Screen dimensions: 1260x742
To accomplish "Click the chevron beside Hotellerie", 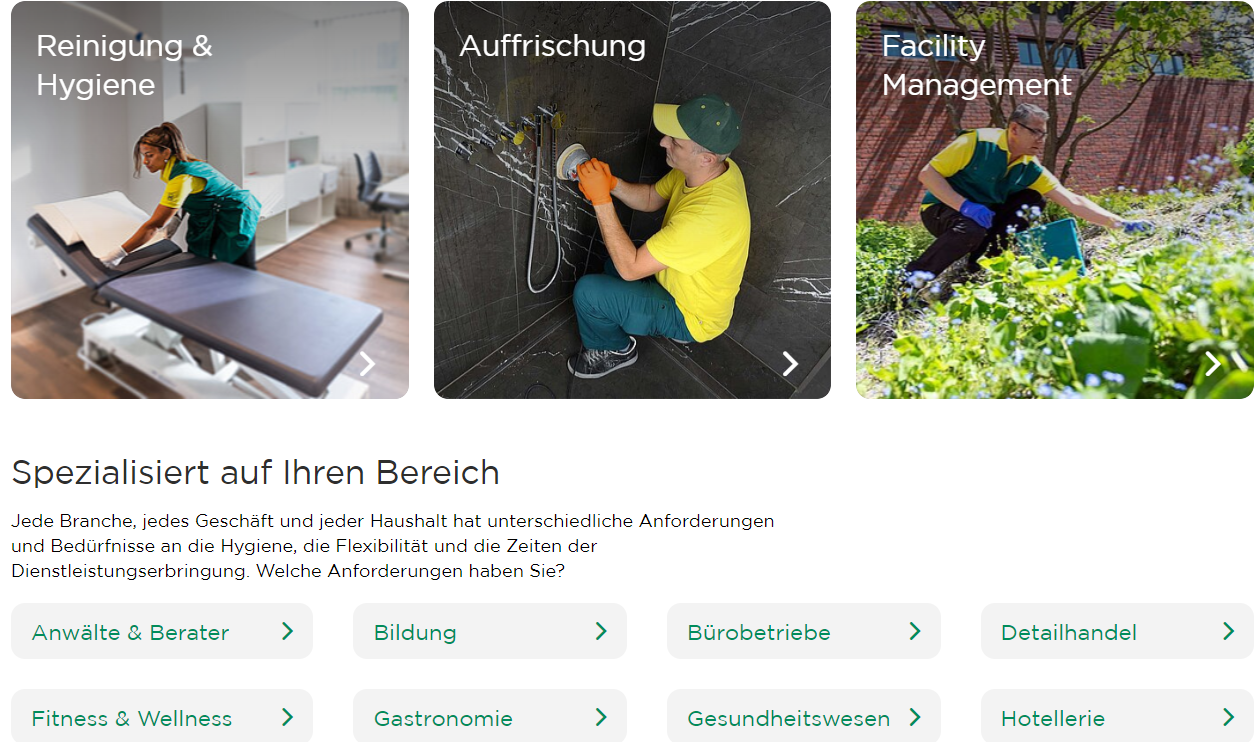I will (x=1228, y=717).
